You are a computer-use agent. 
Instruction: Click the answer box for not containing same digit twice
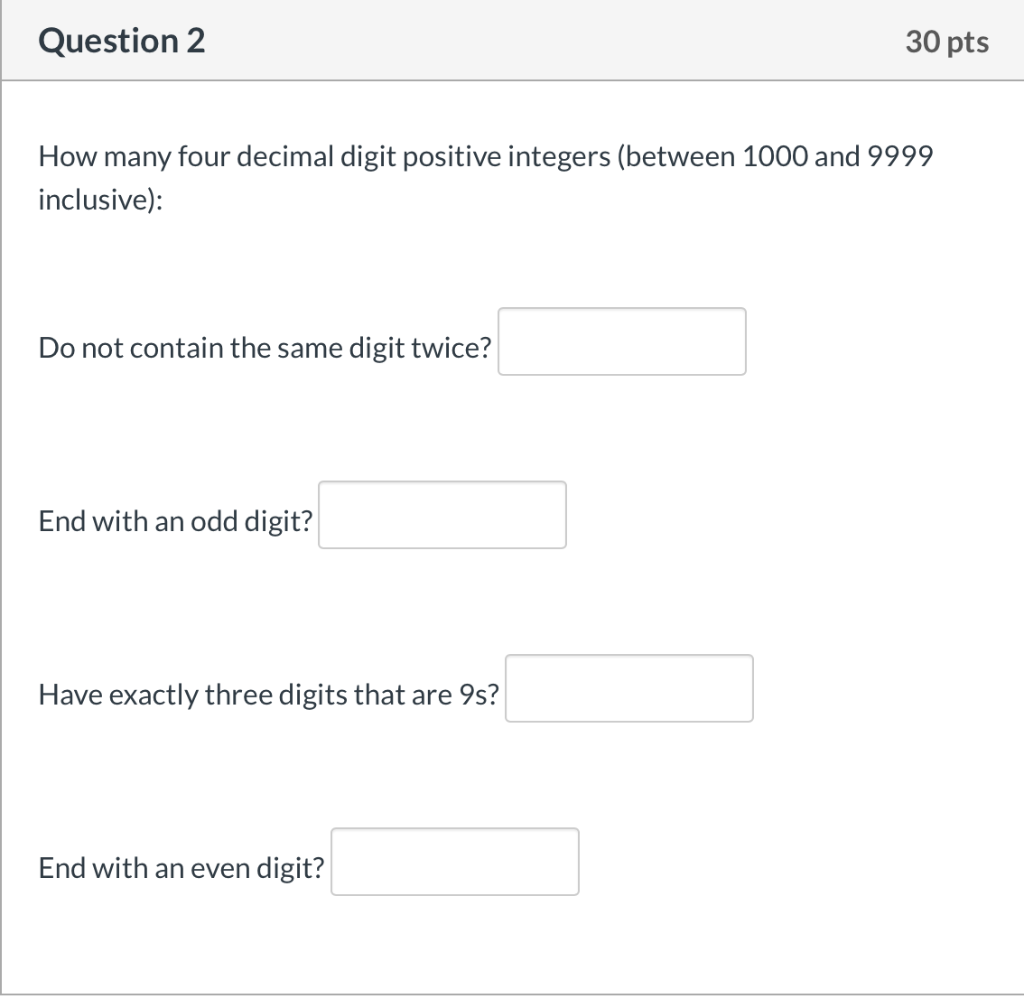click(622, 341)
